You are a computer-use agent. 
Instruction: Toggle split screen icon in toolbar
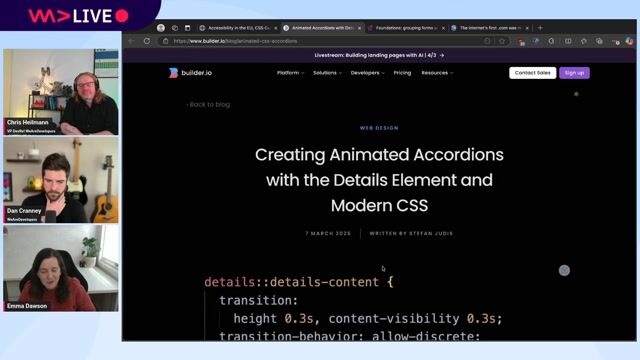pyautogui.click(x=568, y=41)
